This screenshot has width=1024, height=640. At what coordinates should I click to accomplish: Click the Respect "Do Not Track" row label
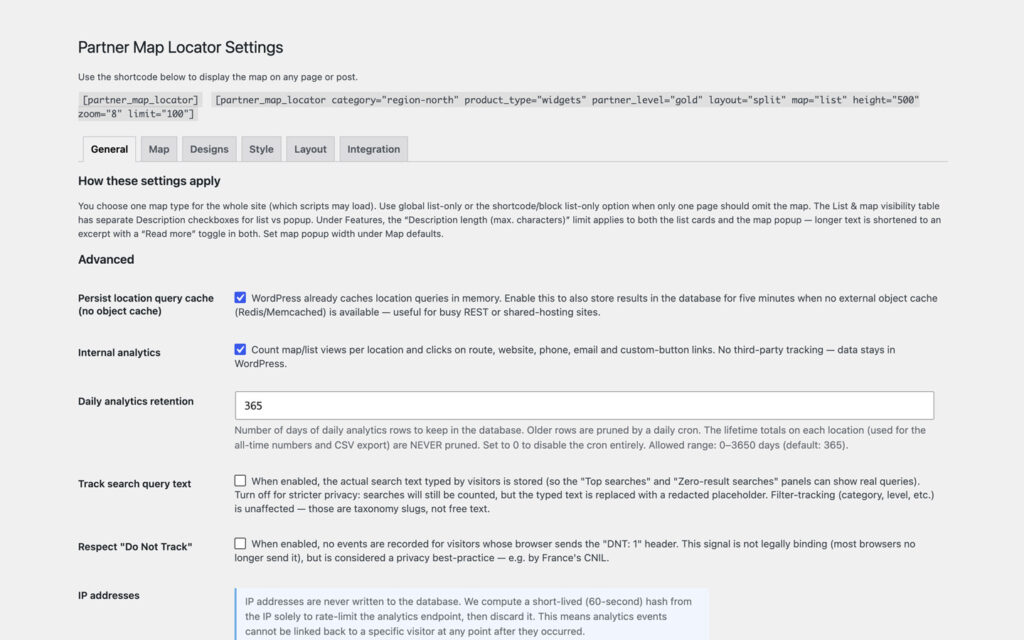click(x=135, y=547)
